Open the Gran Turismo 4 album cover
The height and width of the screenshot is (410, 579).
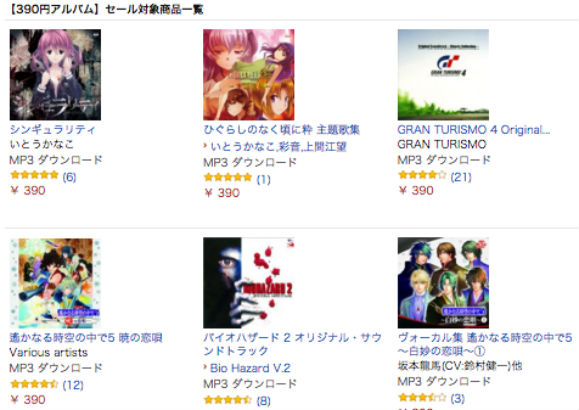click(x=443, y=75)
